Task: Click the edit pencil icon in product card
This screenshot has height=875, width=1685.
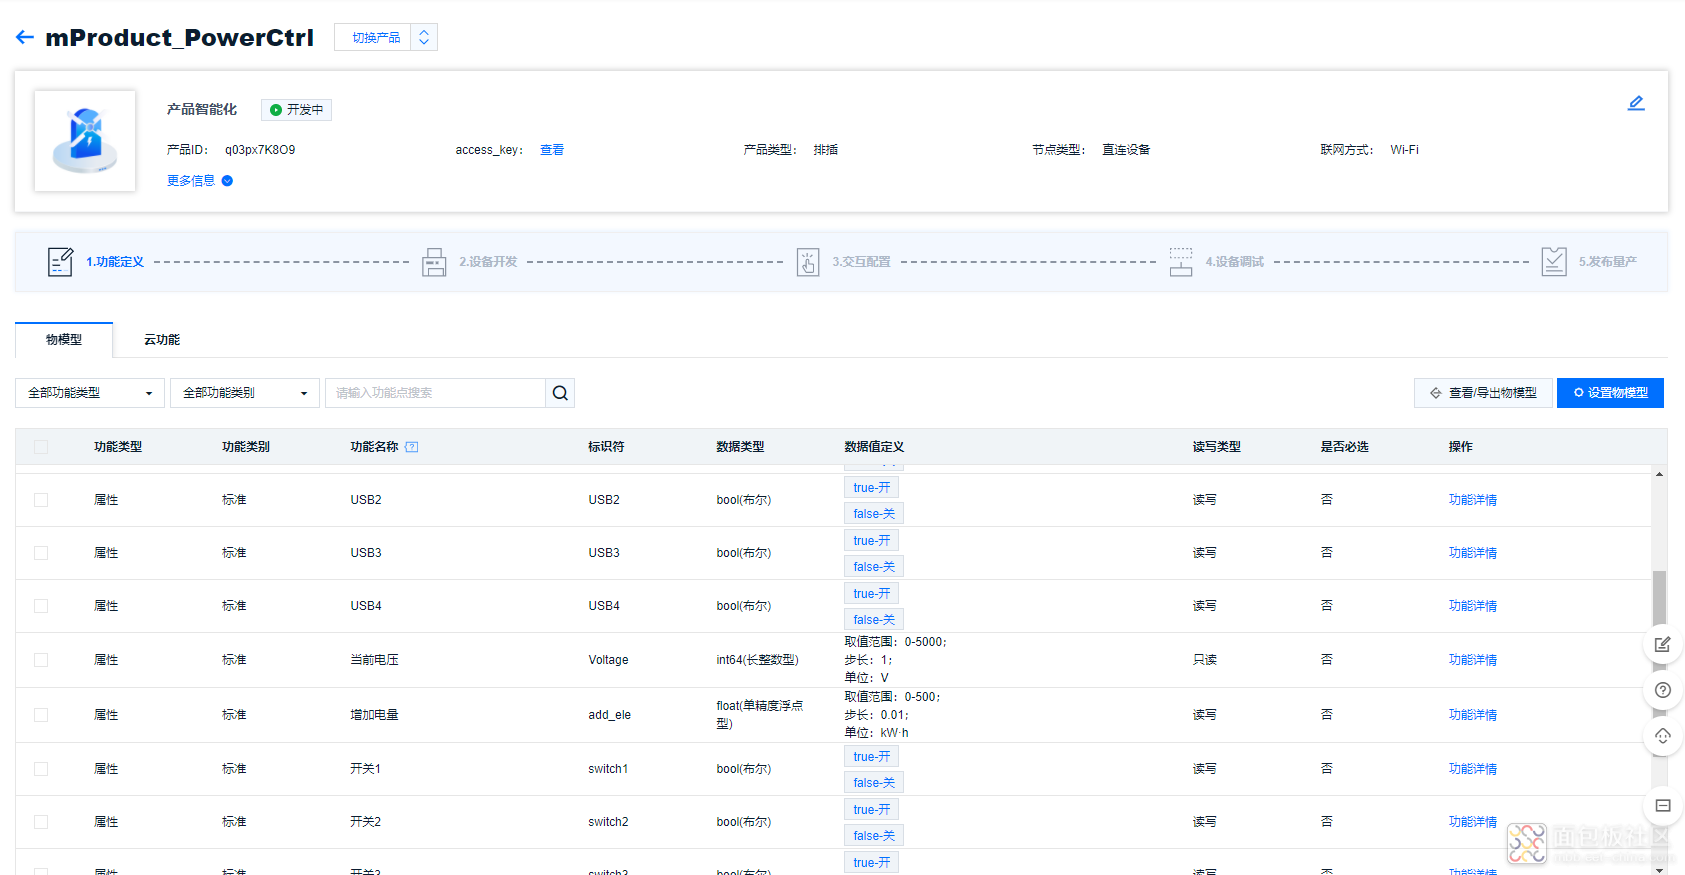Action: (1636, 103)
